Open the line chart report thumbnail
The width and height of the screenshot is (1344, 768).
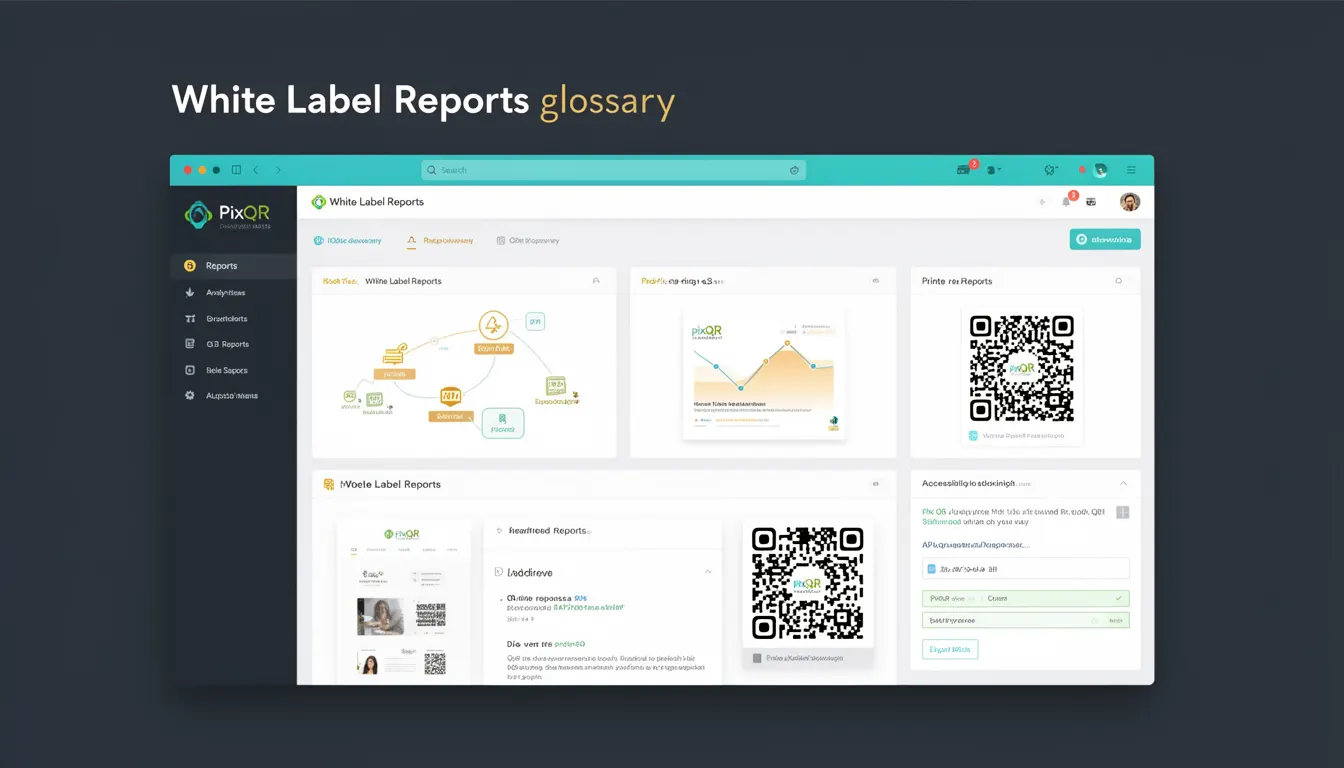(764, 372)
